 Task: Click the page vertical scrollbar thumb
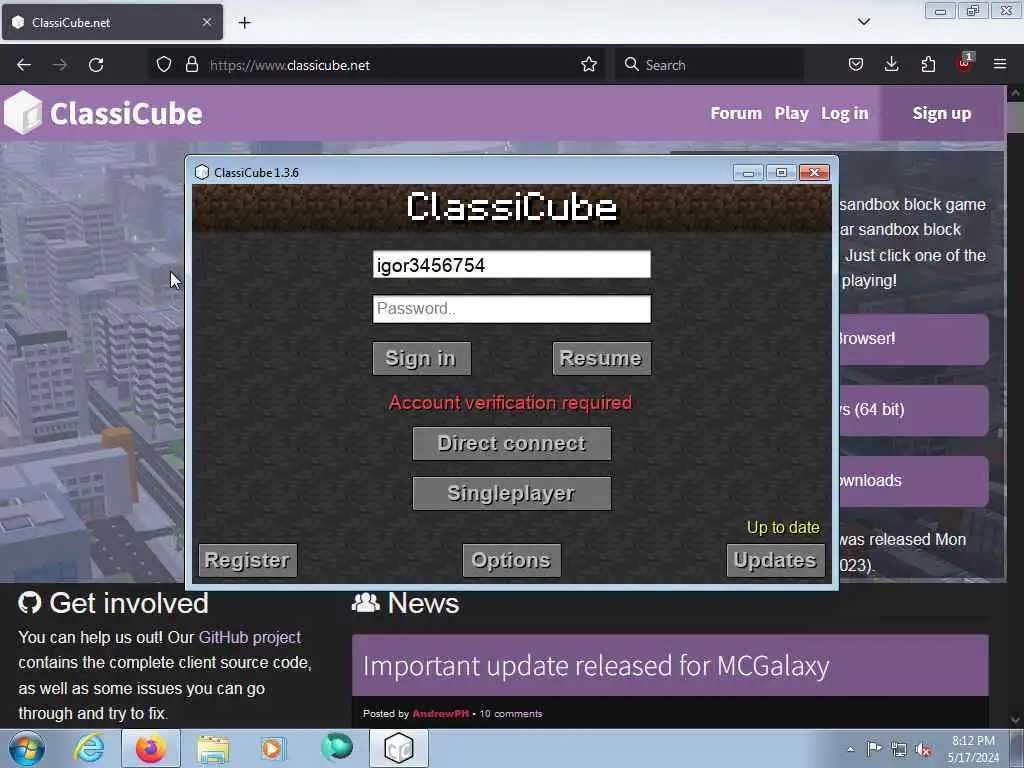pos(1015,118)
